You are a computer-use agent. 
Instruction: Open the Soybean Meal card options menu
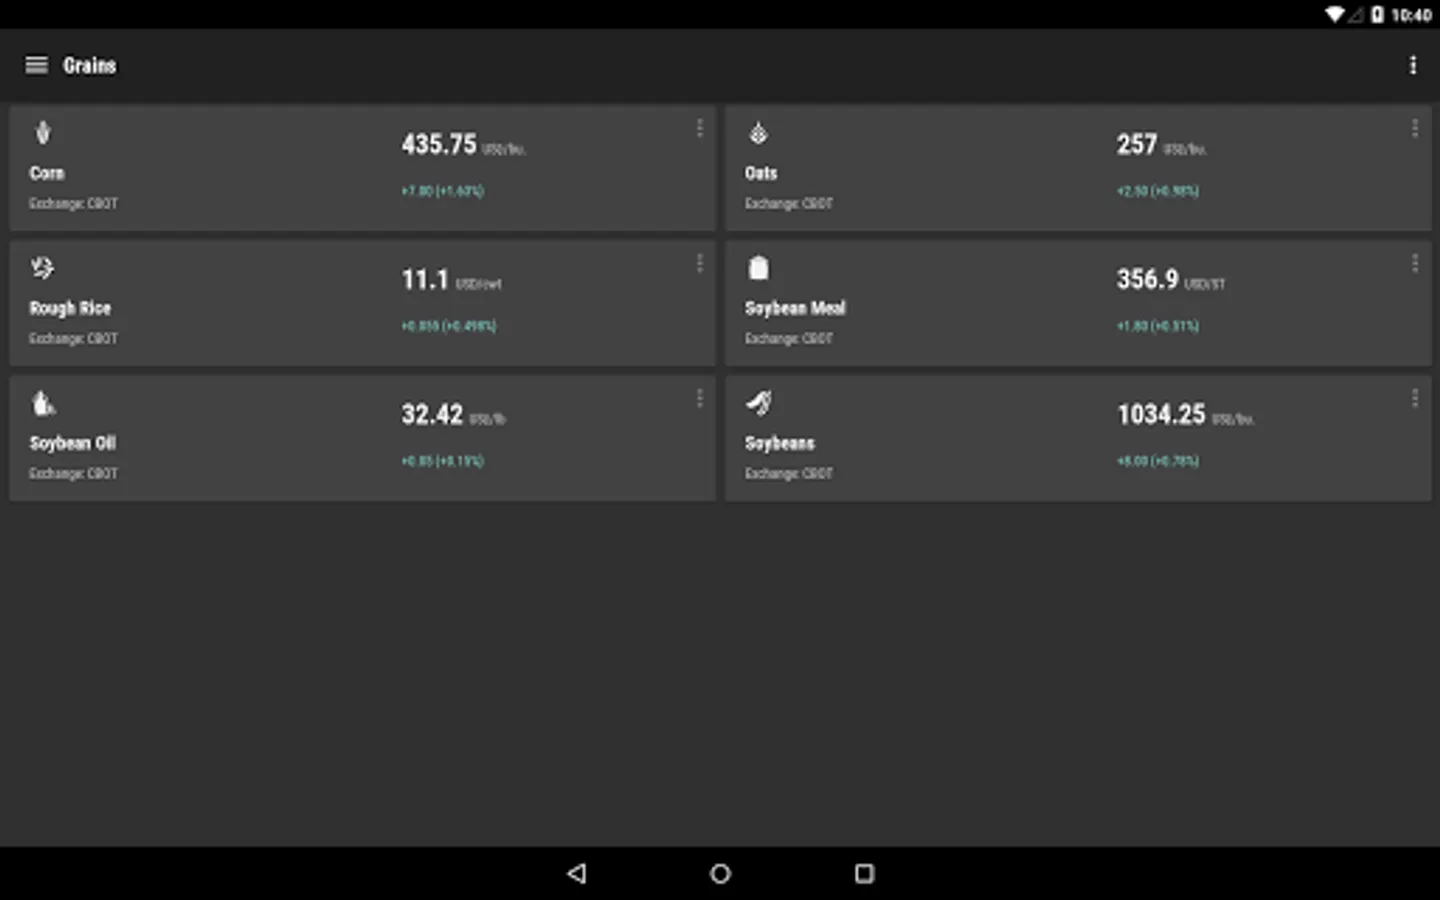click(1414, 263)
